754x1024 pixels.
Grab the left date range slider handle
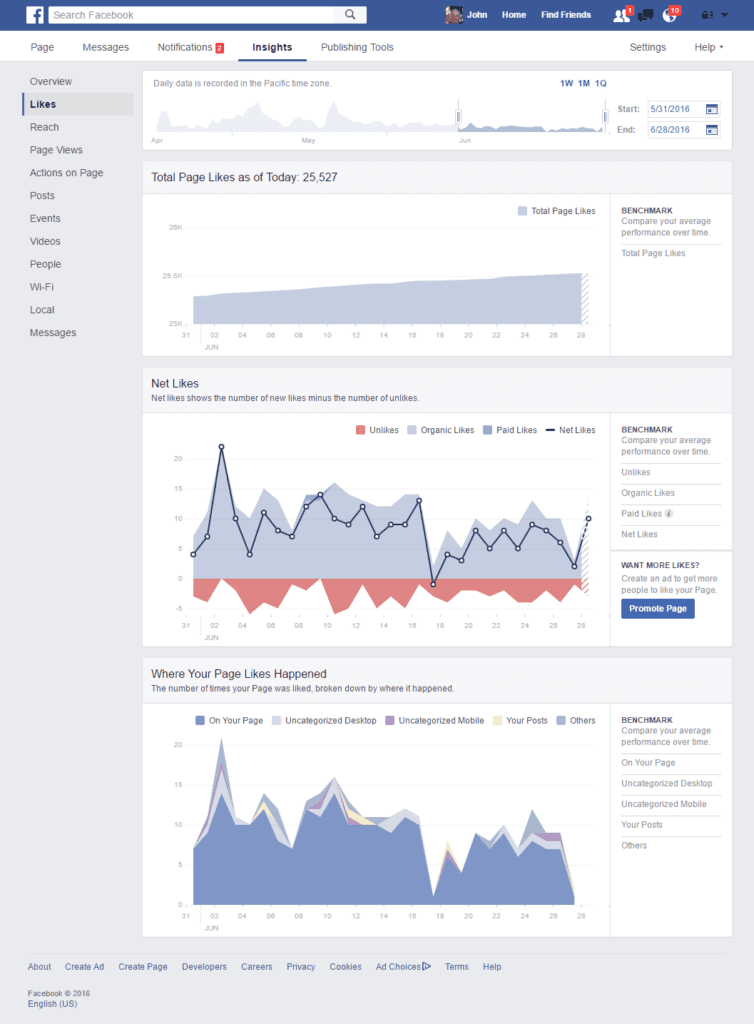click(x=459, y=116)
